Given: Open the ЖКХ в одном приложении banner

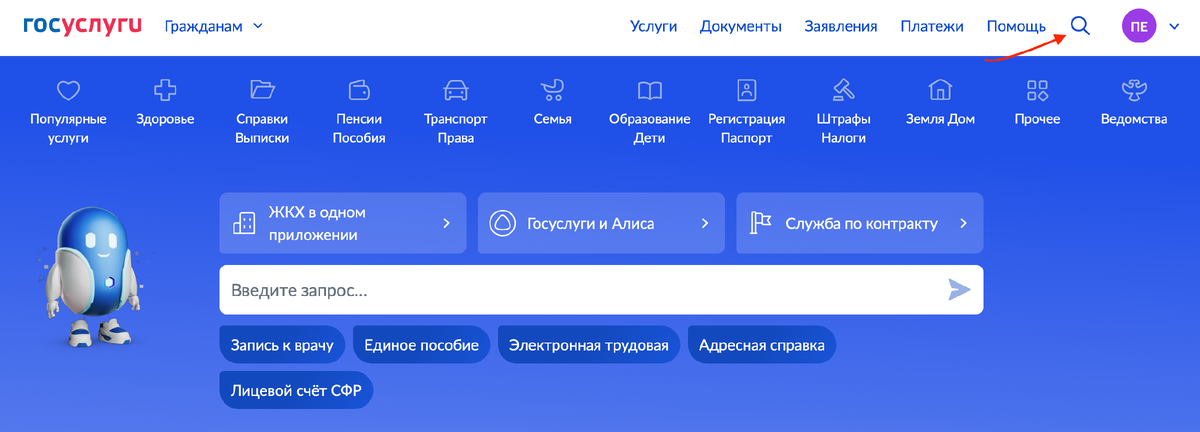Looking at the screenshot, I should tap(343, 223).
